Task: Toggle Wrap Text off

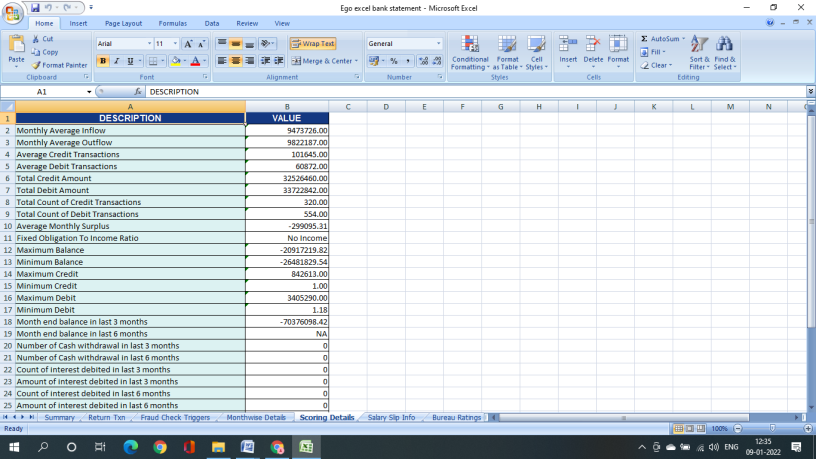Action: click(313, 44)
